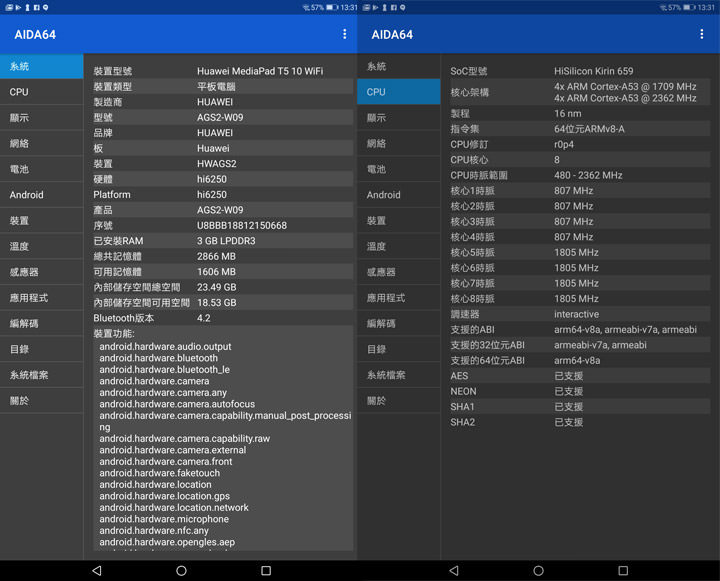The height and width of the screenshot is (581, 720).
Task: Tap Recents button in right navigation bar
Action: tap(623, 570)
